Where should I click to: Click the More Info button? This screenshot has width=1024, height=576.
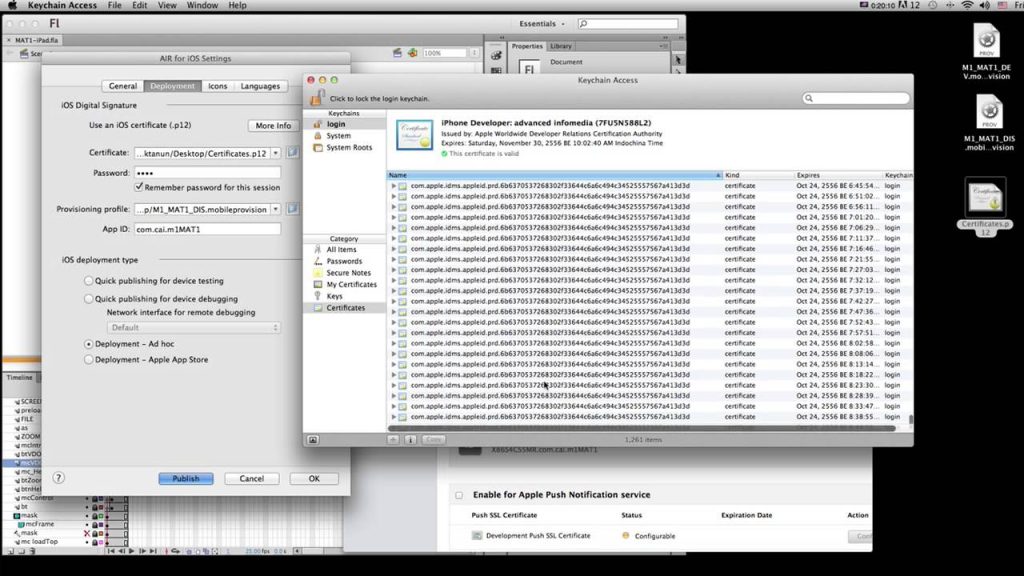273,125
